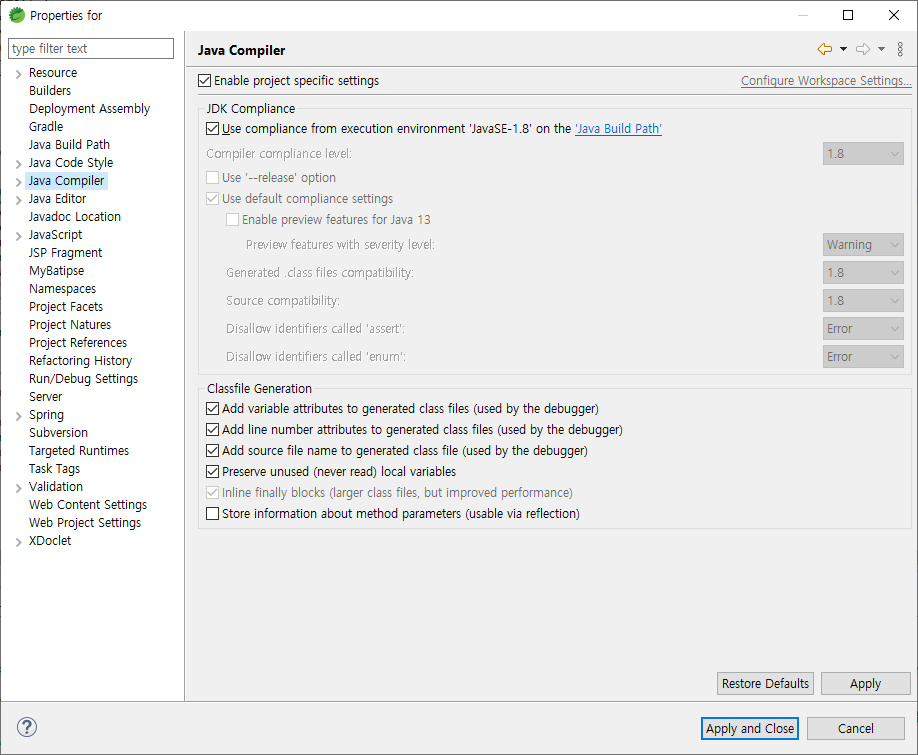Open Compiler compliance level dropdown
The height and width of the screenshot is (755, 918).
click(863, 154)
